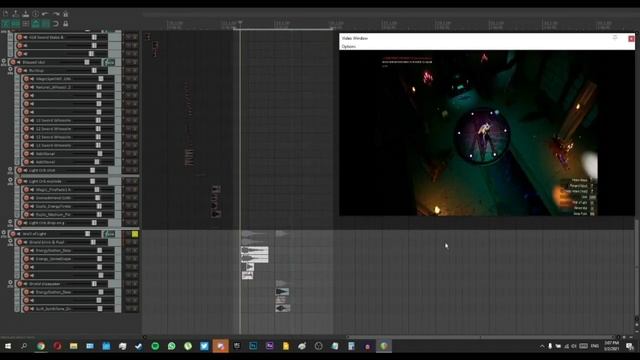The height and width of the screenshot is (360, 640).
Task: Open Project settings from the toolbar
Action: coord(36,14)
